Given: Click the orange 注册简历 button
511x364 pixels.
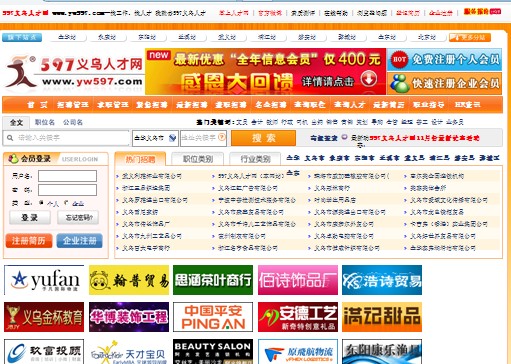Looking at the screenshot, I should tap(29, 241).
